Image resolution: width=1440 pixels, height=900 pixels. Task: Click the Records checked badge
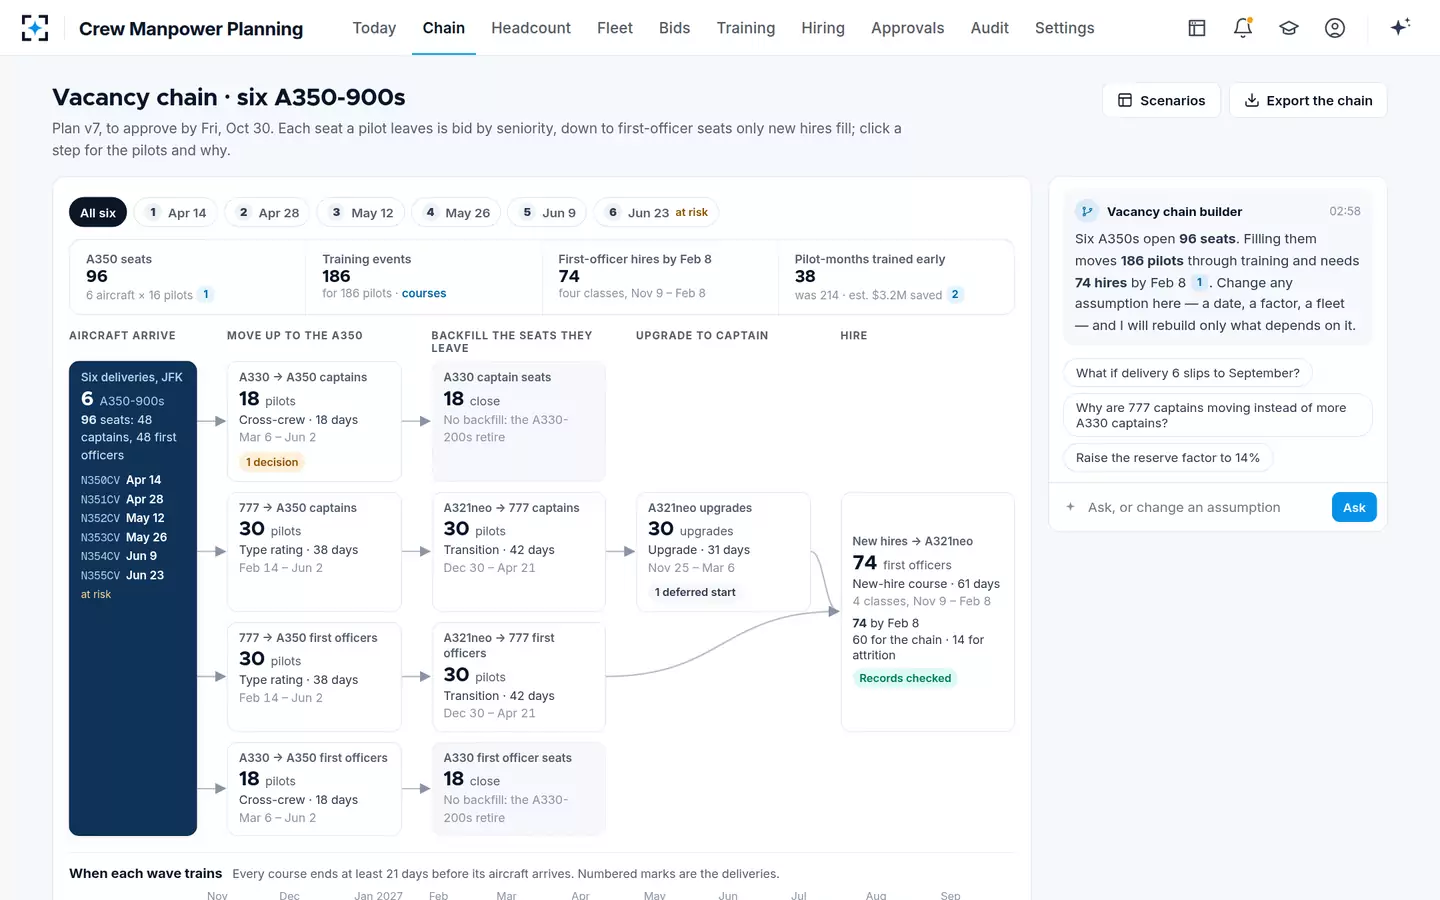click(x=905, y=678)
